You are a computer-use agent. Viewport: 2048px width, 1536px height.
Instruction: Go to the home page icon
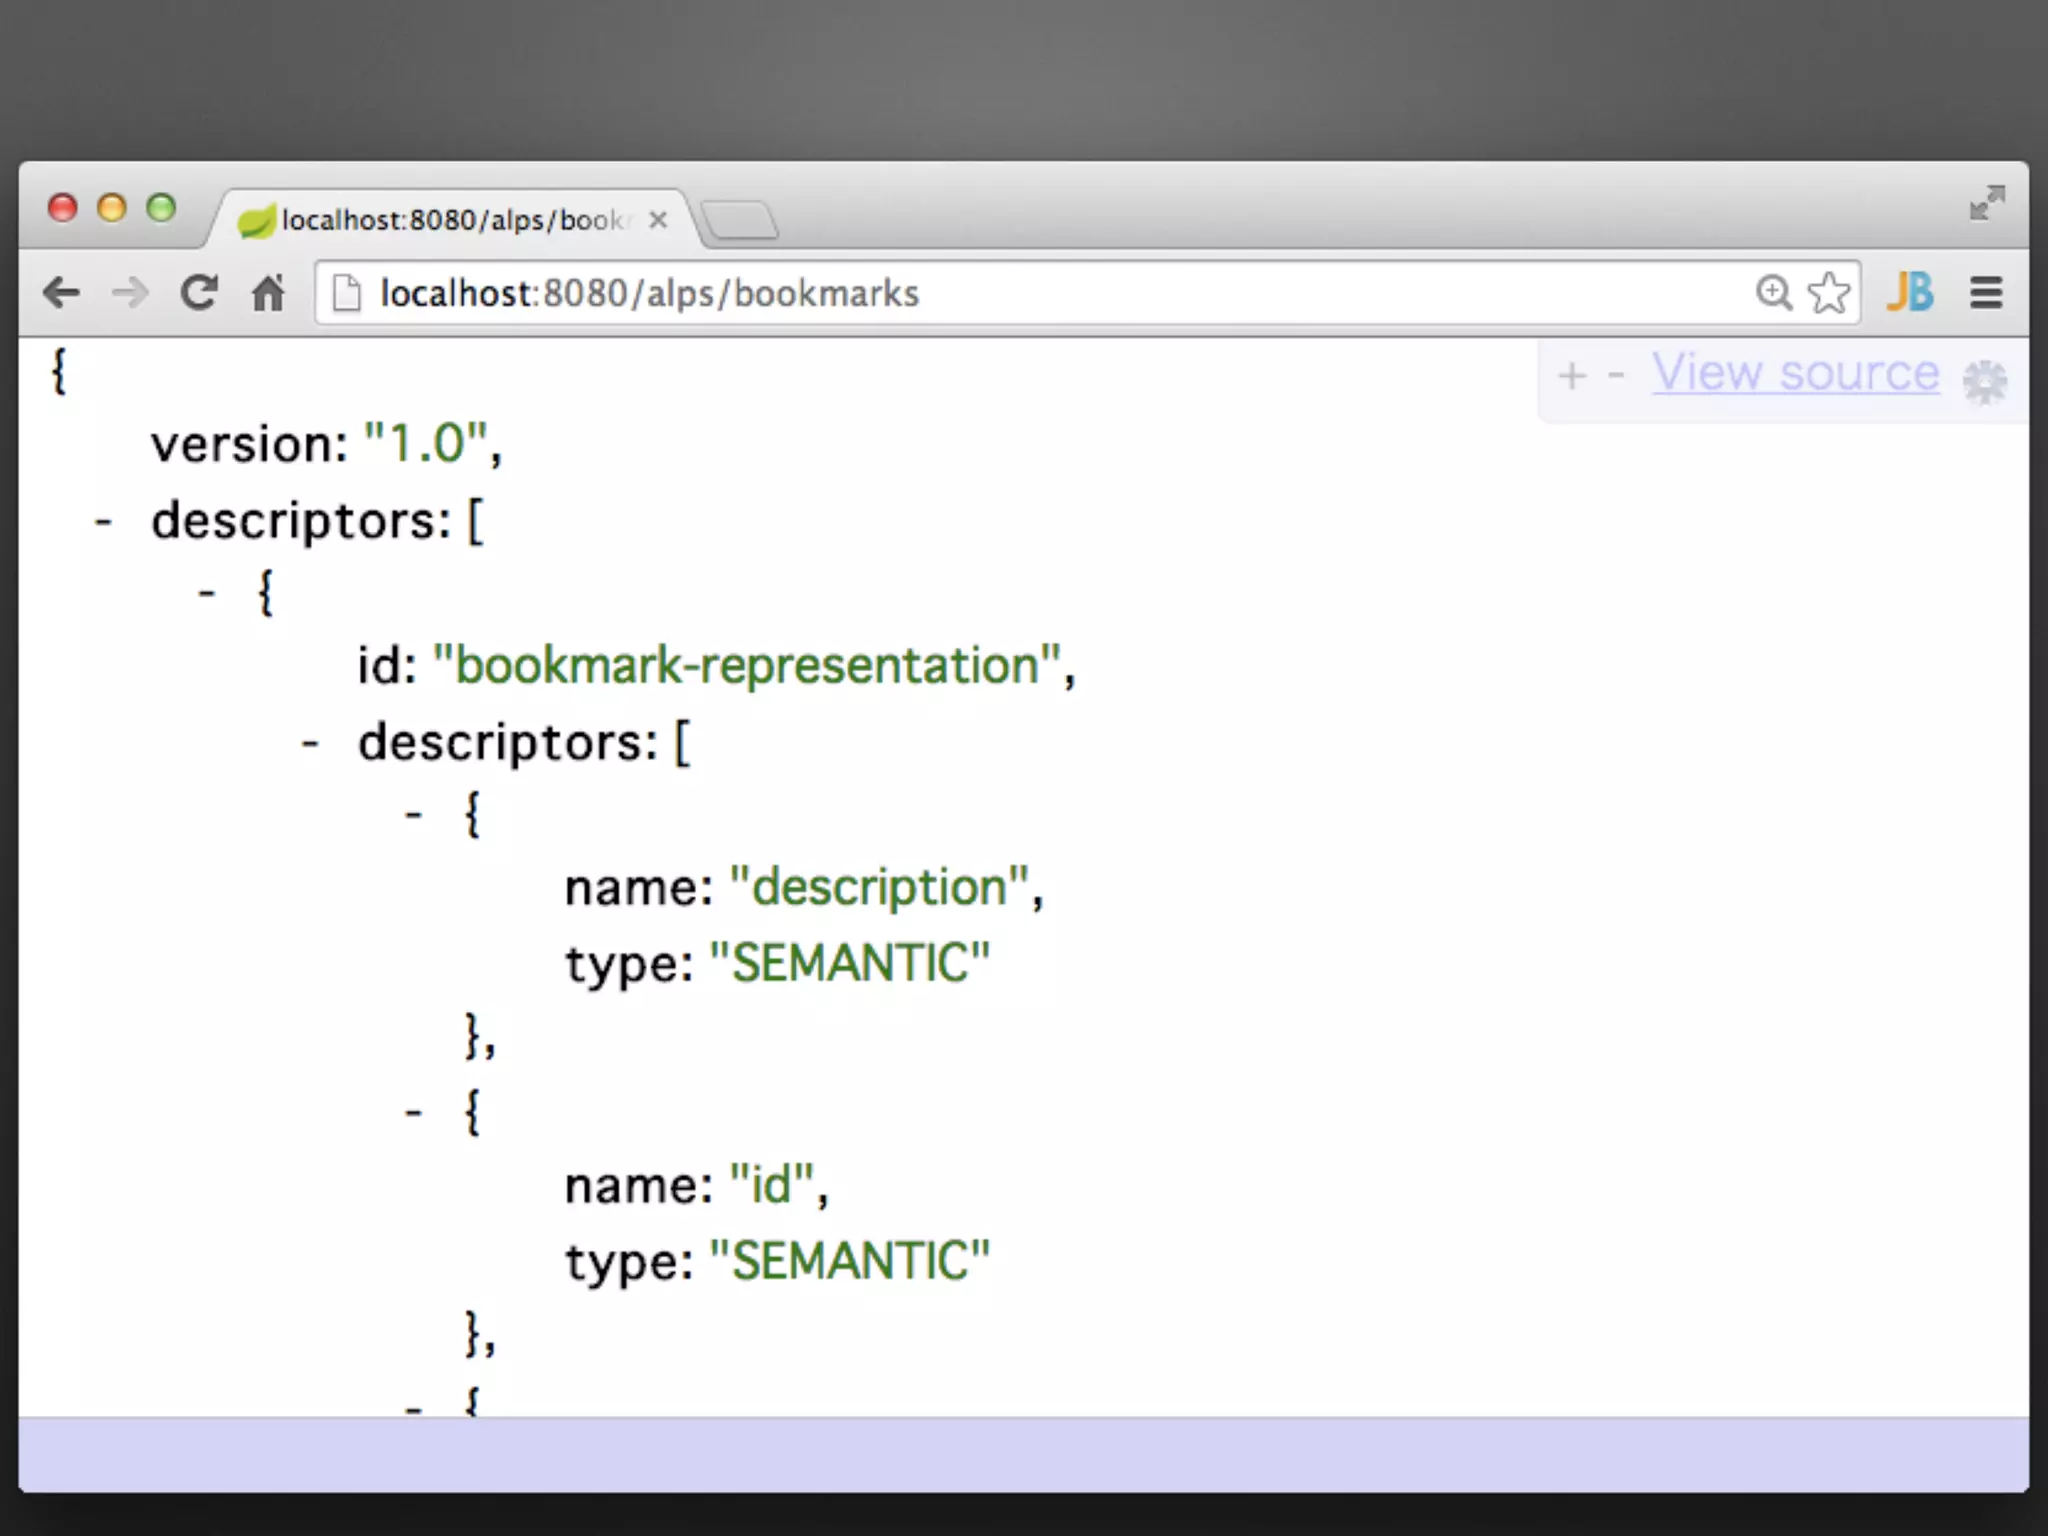point(268,293)
